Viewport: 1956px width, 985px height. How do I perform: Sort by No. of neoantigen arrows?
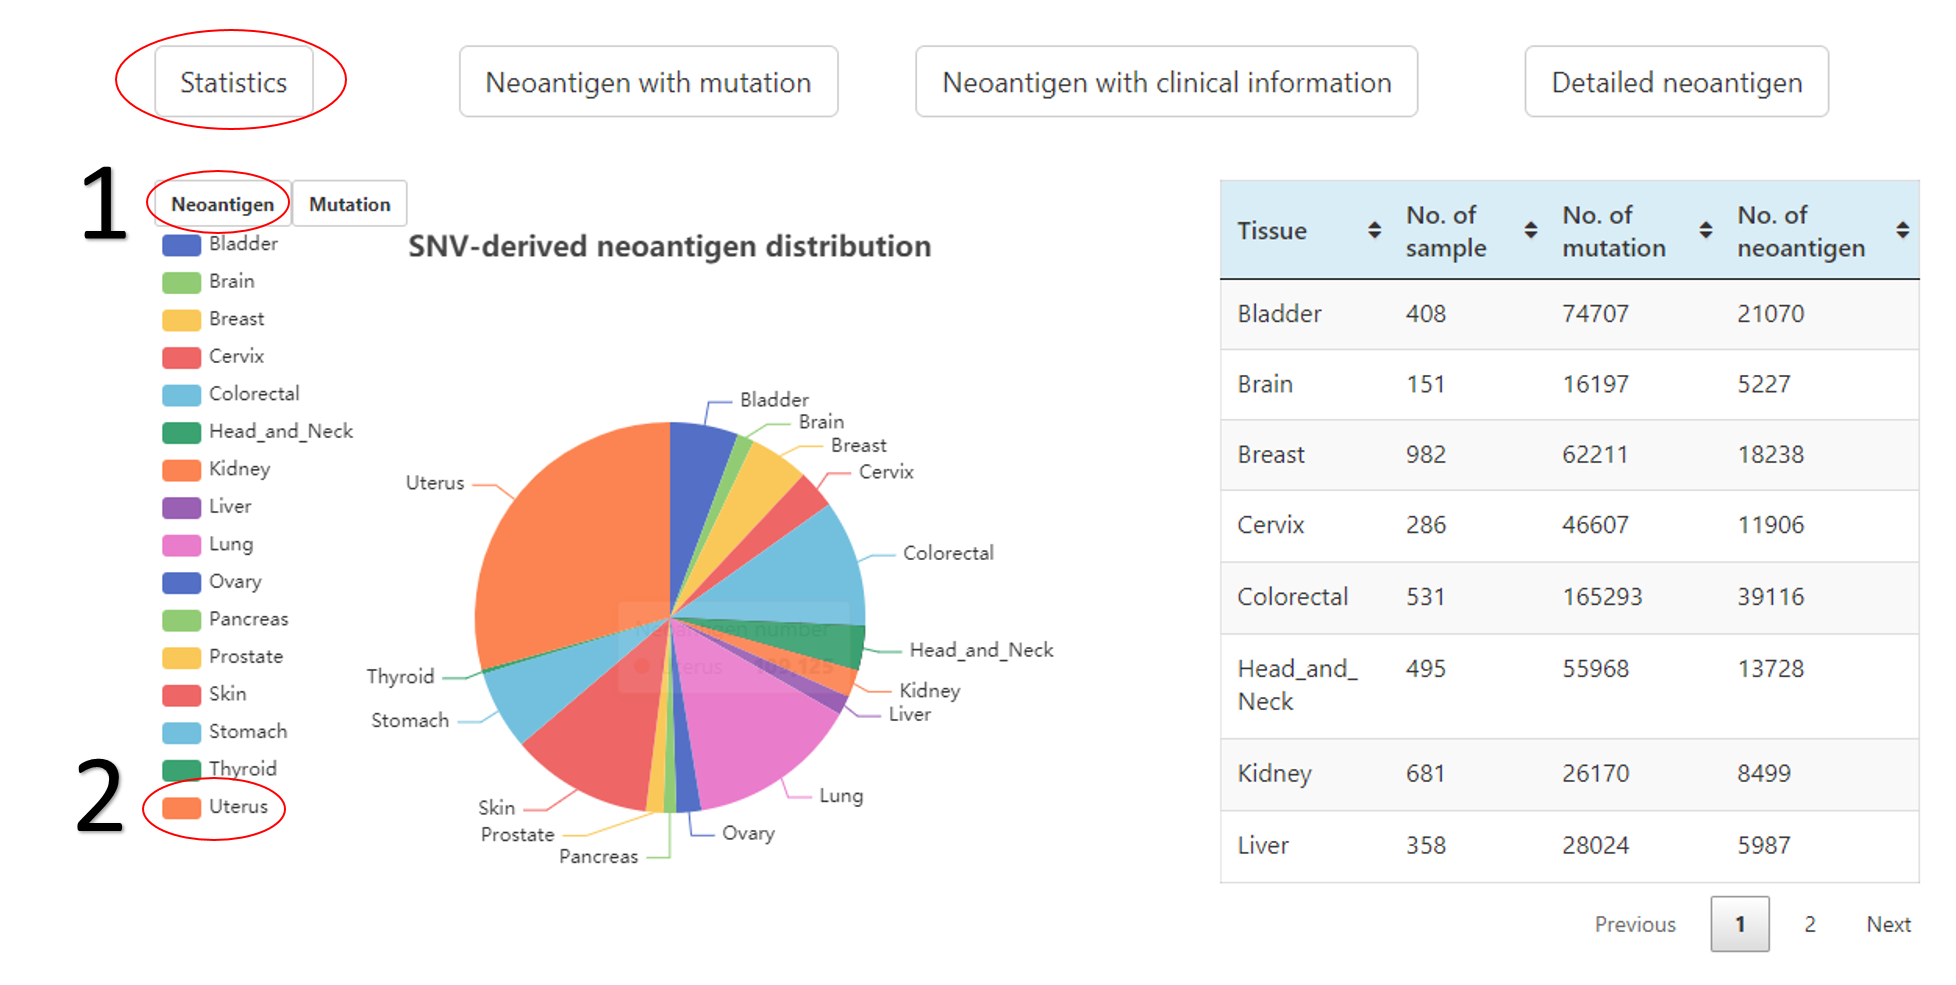(1902, 231)
